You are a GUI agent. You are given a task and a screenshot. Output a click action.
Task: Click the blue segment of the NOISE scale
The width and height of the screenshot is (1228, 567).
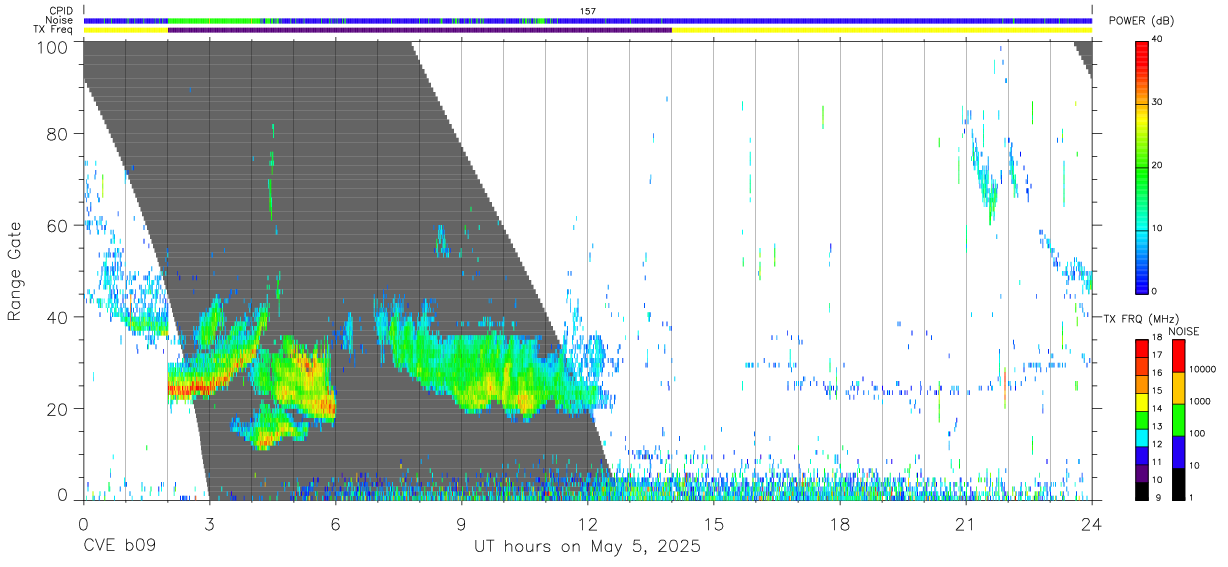[x=1178, y=451]
